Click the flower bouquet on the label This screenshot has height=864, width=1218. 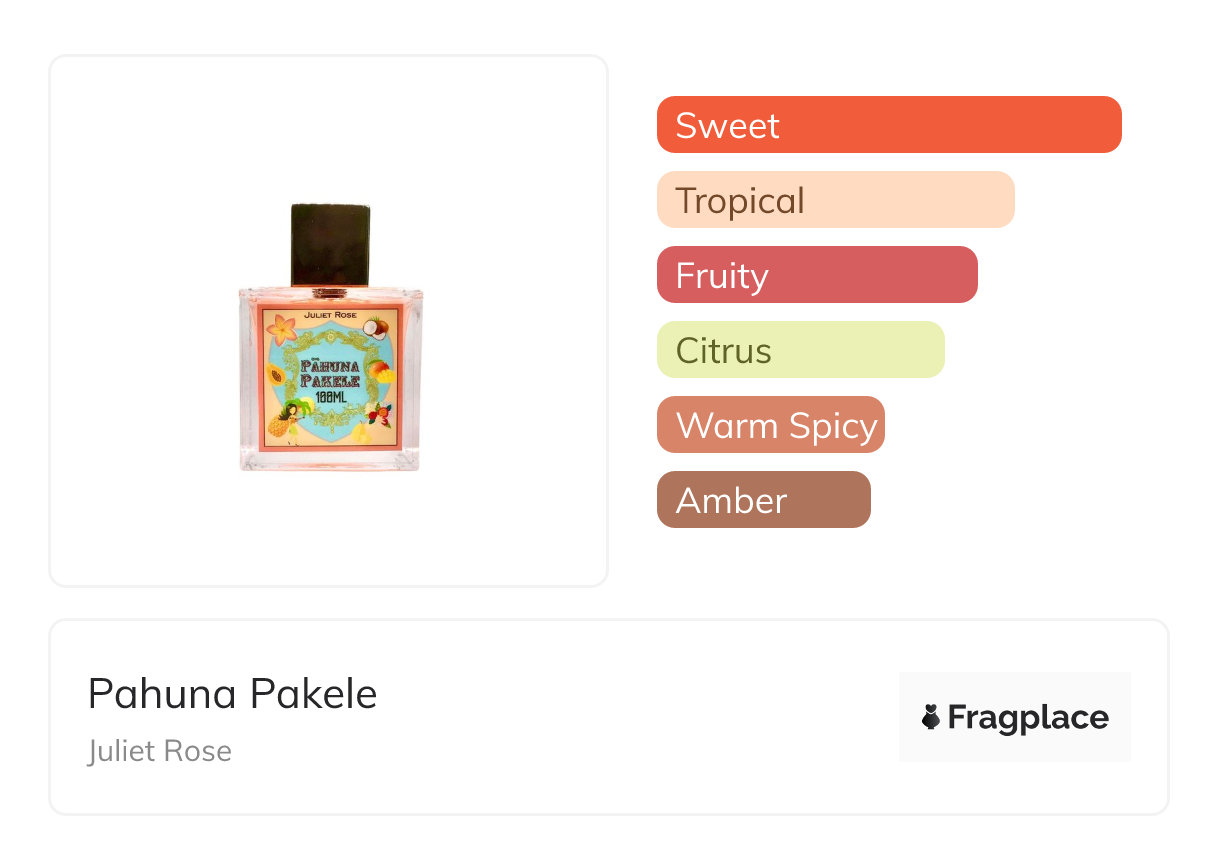[380, 415]
